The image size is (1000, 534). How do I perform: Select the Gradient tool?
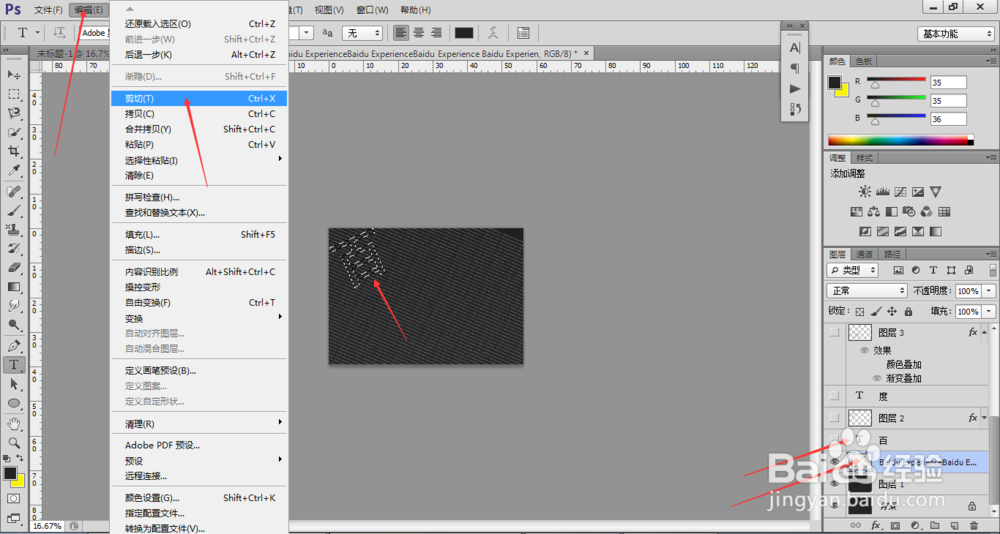pyautogui.click(x=14, y=287)
